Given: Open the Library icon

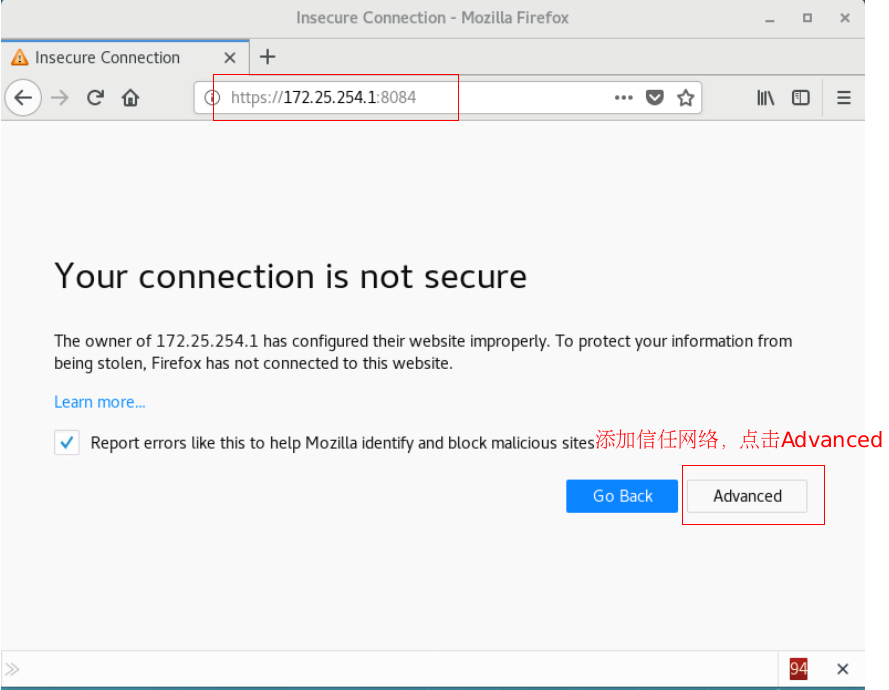Looking at the screenshot, I should coord(765,98).
